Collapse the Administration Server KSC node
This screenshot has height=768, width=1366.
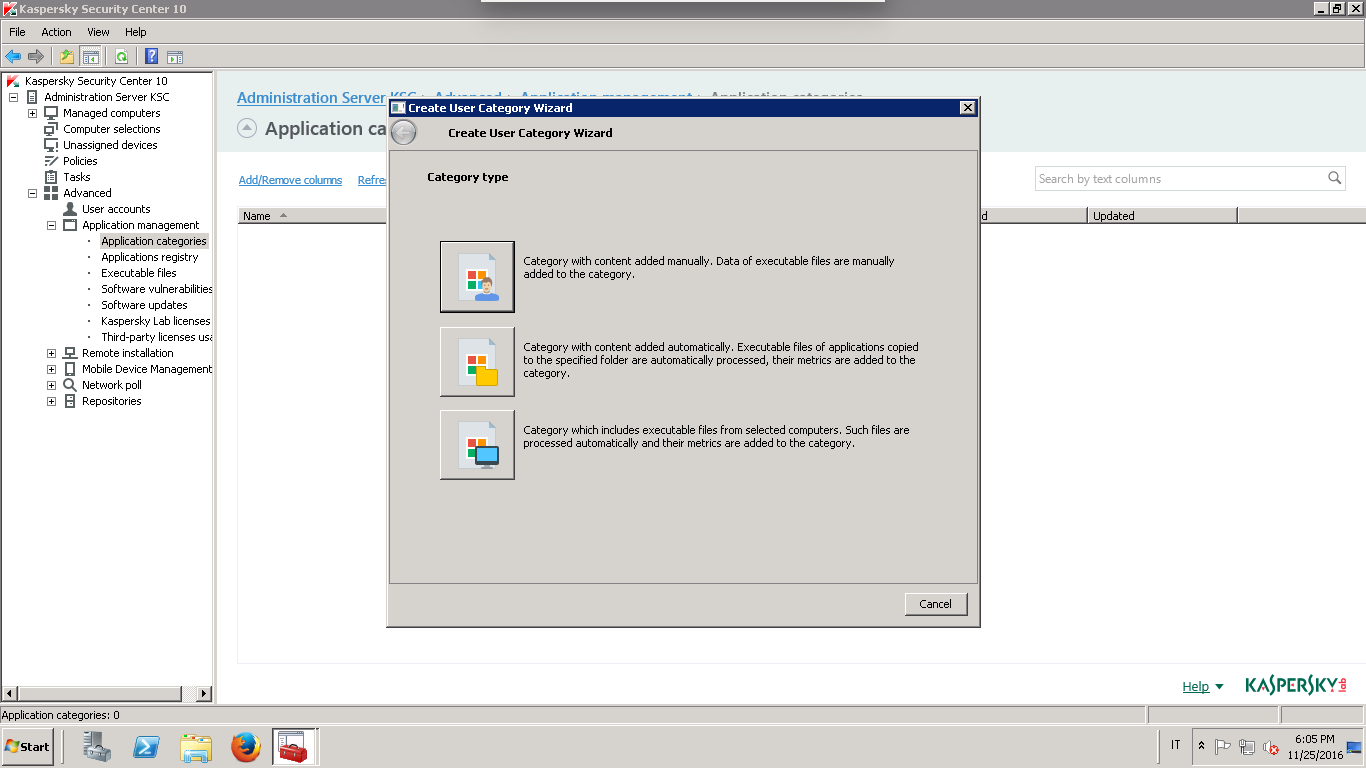(x=14, y=97)
